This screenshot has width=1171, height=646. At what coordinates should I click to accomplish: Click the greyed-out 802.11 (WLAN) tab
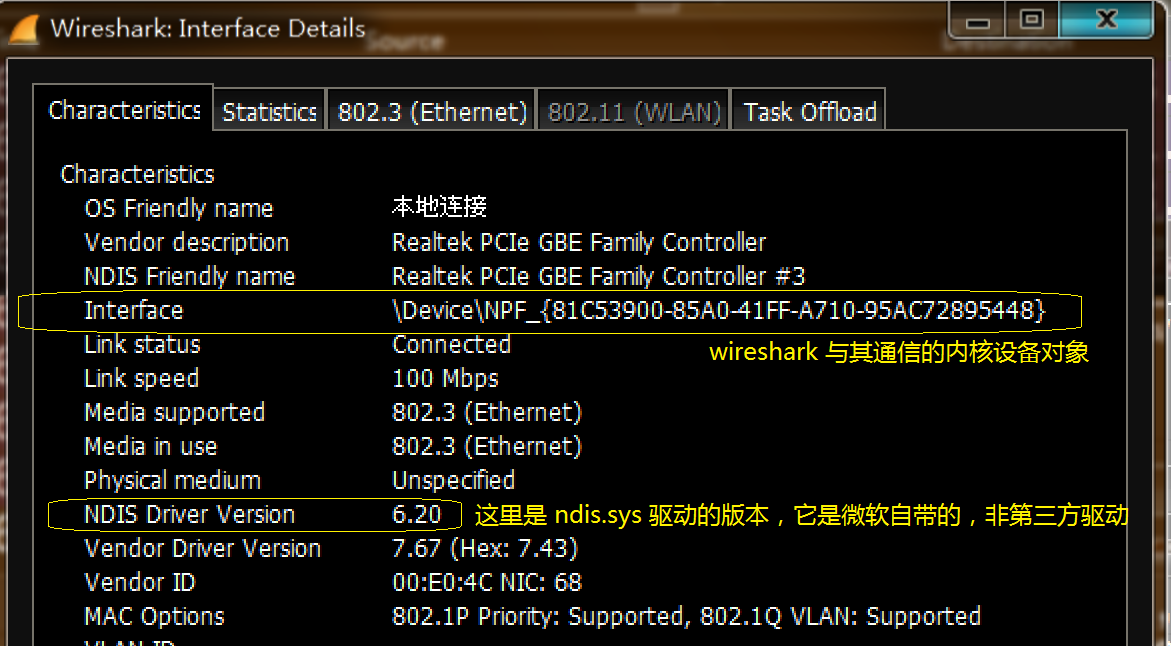pos(634,112)
